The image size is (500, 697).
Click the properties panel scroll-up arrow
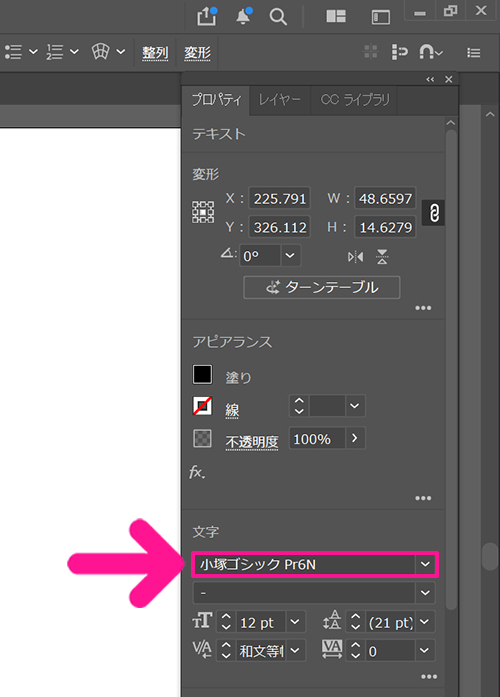pos(451,123)
